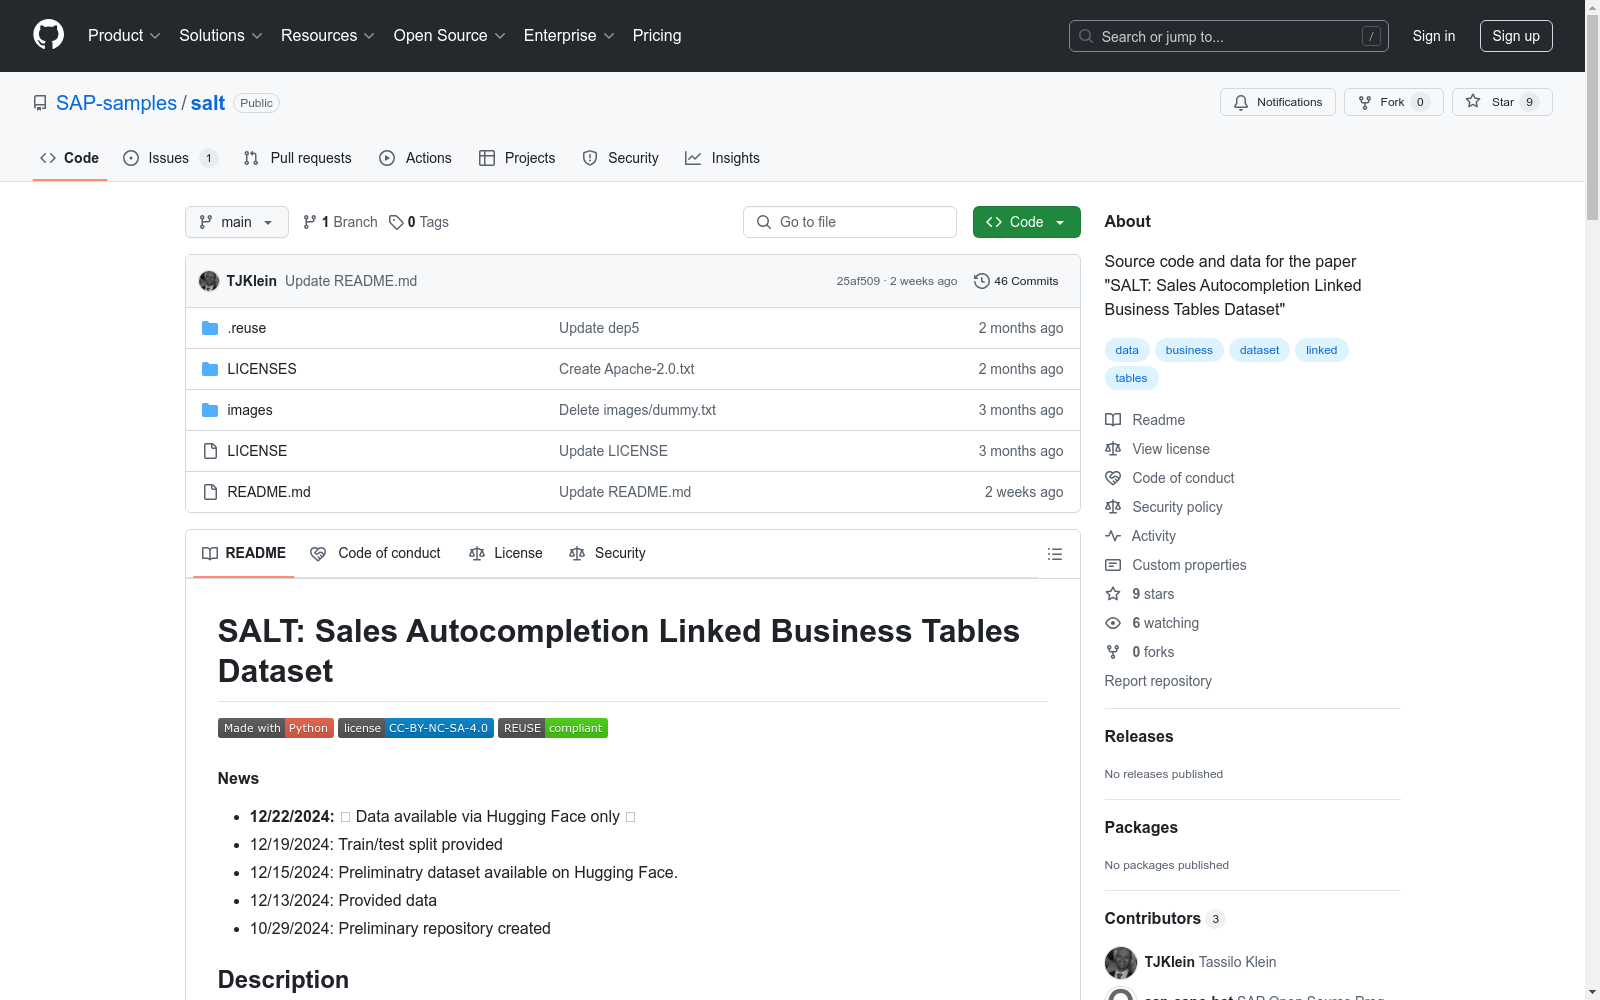The width and height of the screenshot is (1600, 1000).
Task: Open the README outline menu icon
Action: pyautogui.click(x=1055, y=554)
